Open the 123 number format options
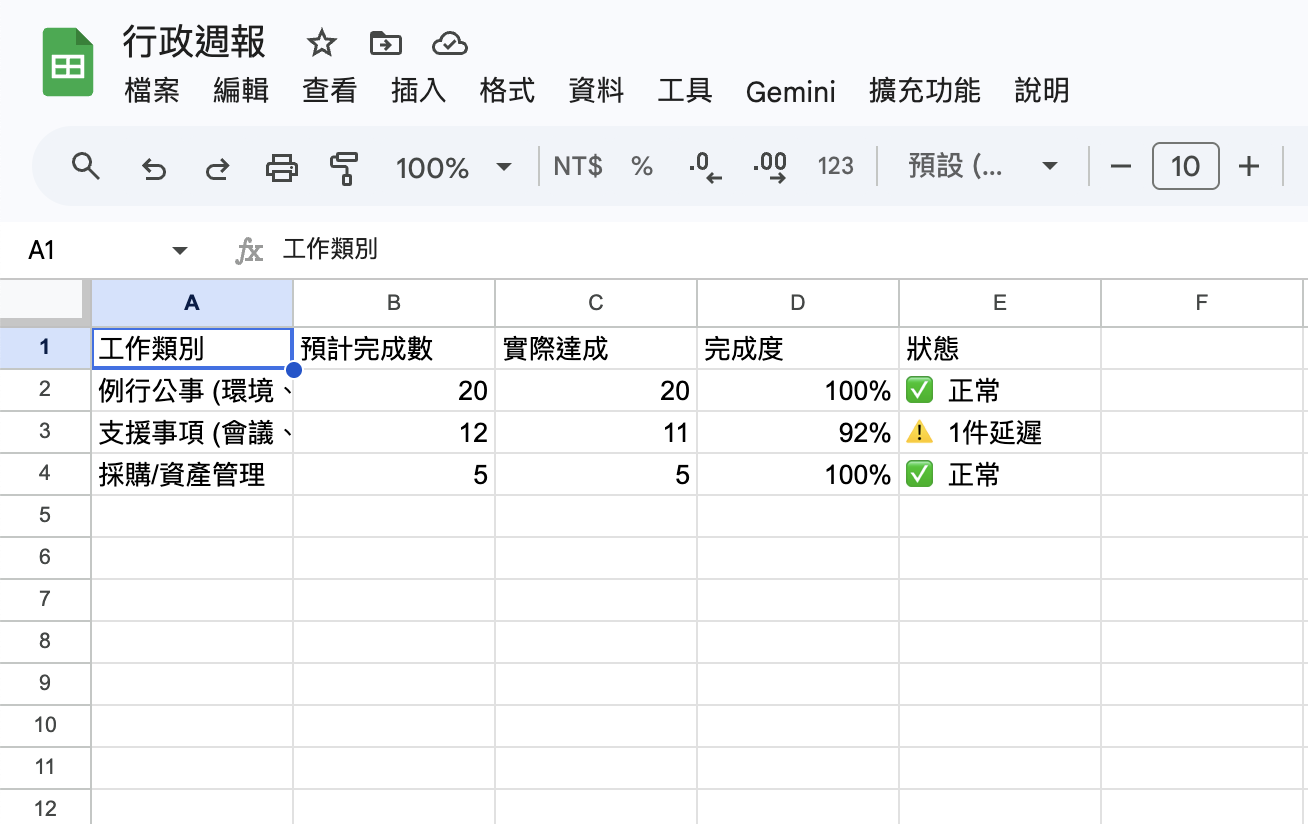Viewport: 1308px width, 824px height. [x=835, y=168]
